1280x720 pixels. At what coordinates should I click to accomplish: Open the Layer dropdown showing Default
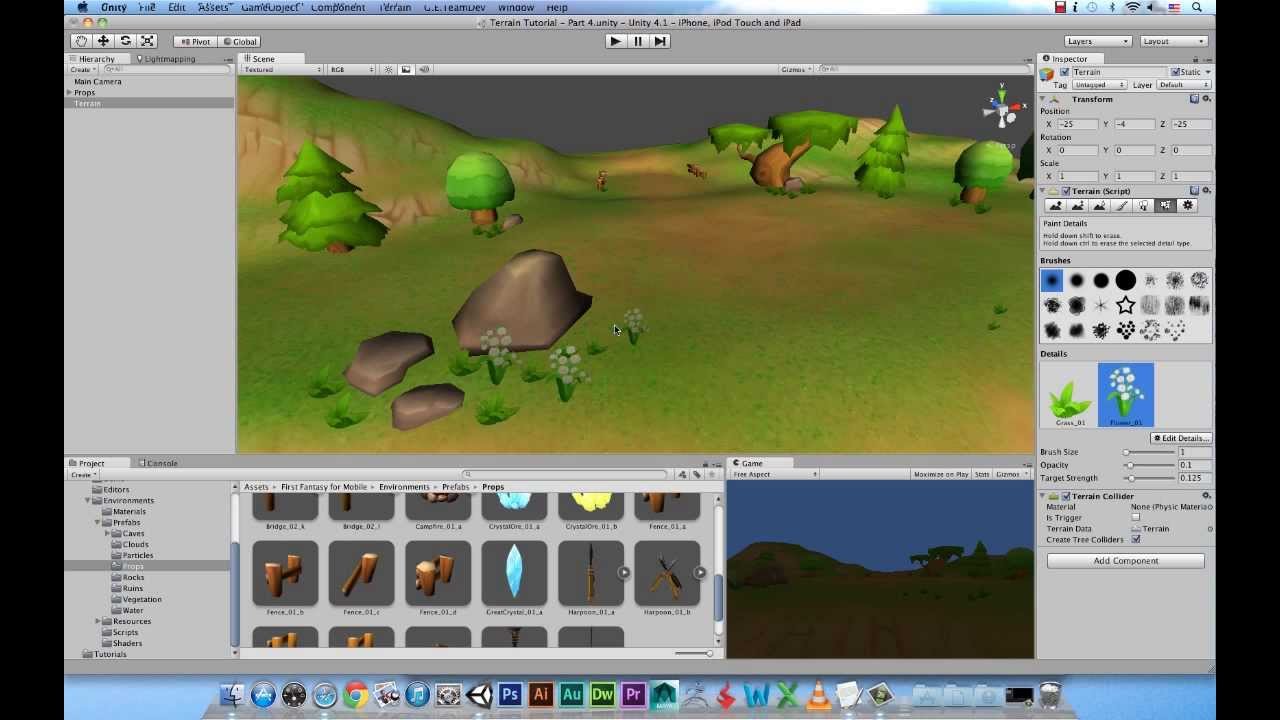click(x=1184, y=85)
